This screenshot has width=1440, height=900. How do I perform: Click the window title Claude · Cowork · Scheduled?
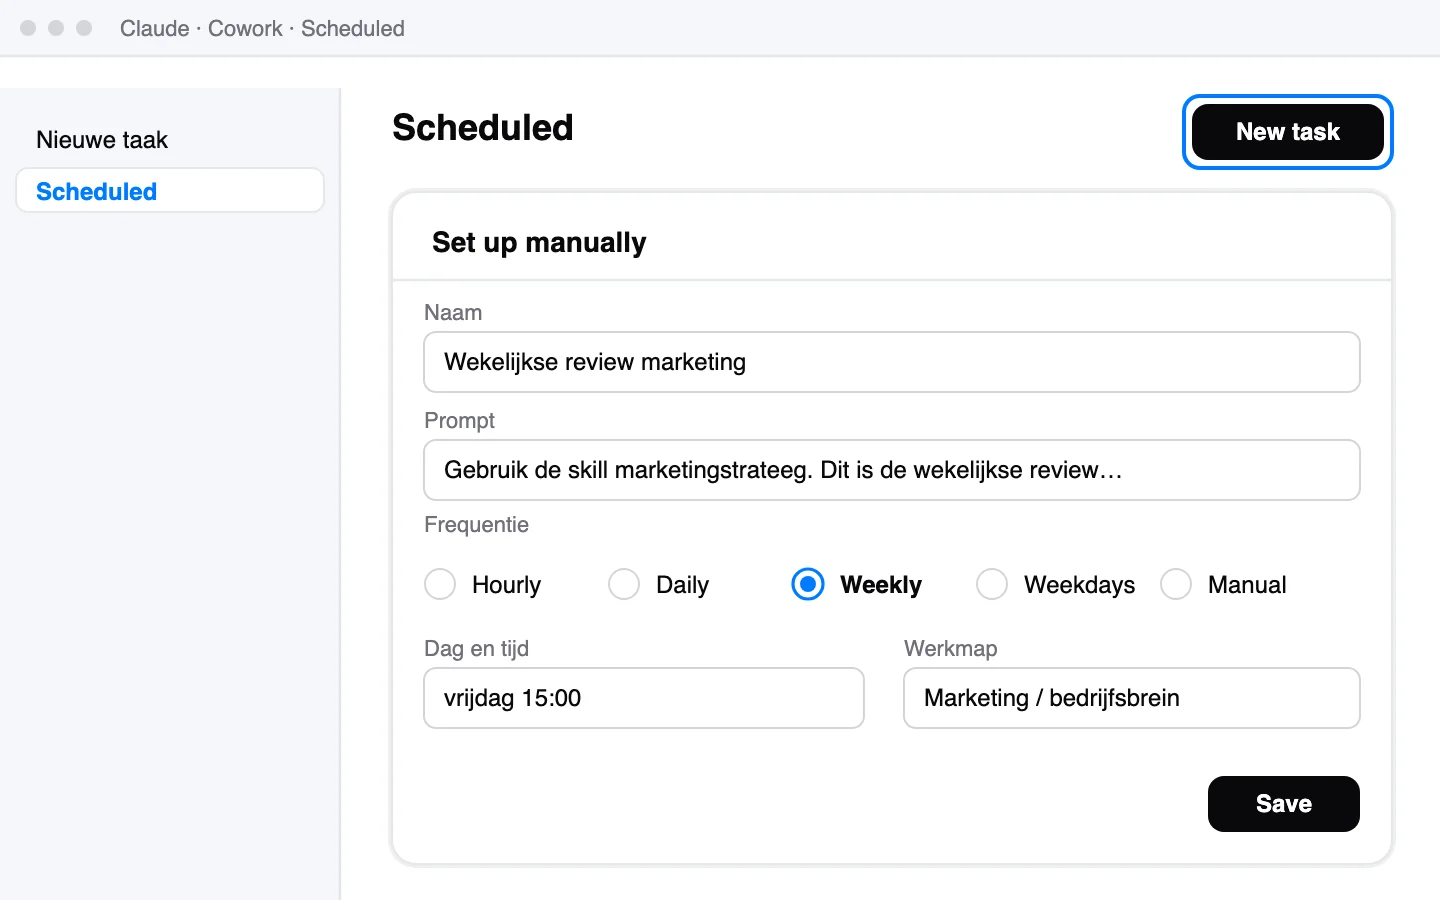pos(262,28)
